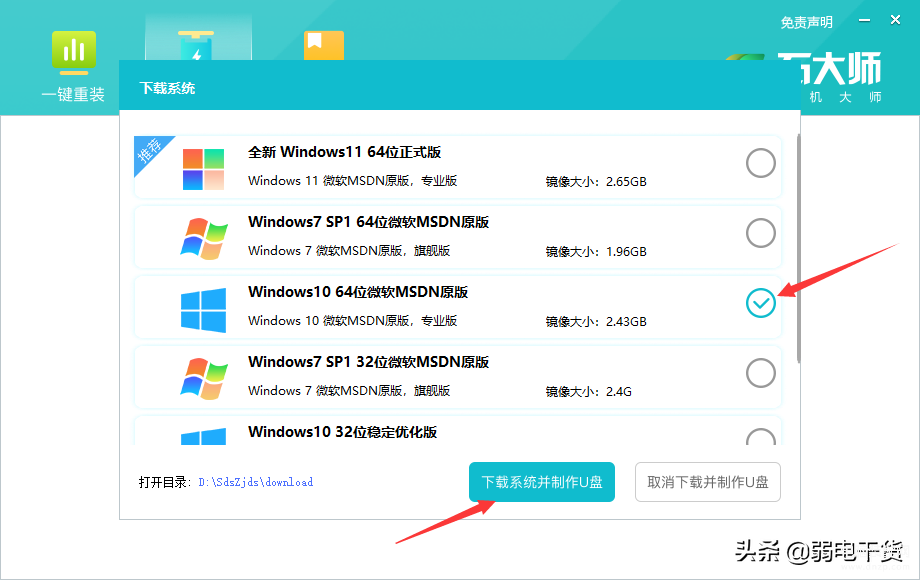Close the application window

pyautogui.click(x=895, y=20)
